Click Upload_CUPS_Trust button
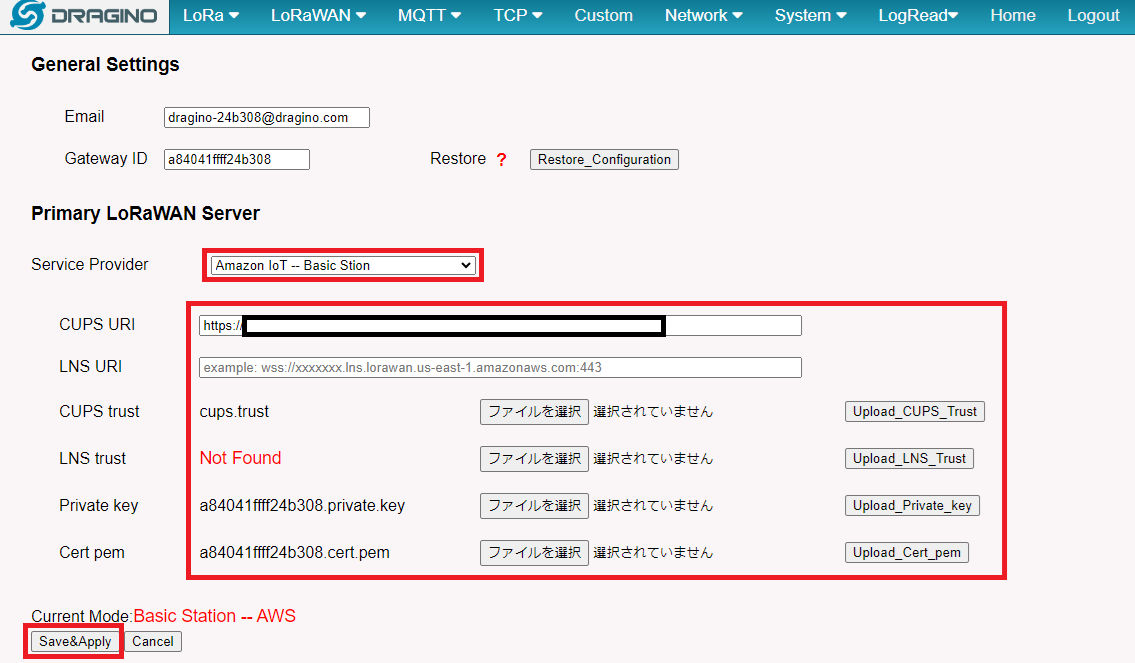The width and height of the screenshot is (1135, 663). [913, 411]
